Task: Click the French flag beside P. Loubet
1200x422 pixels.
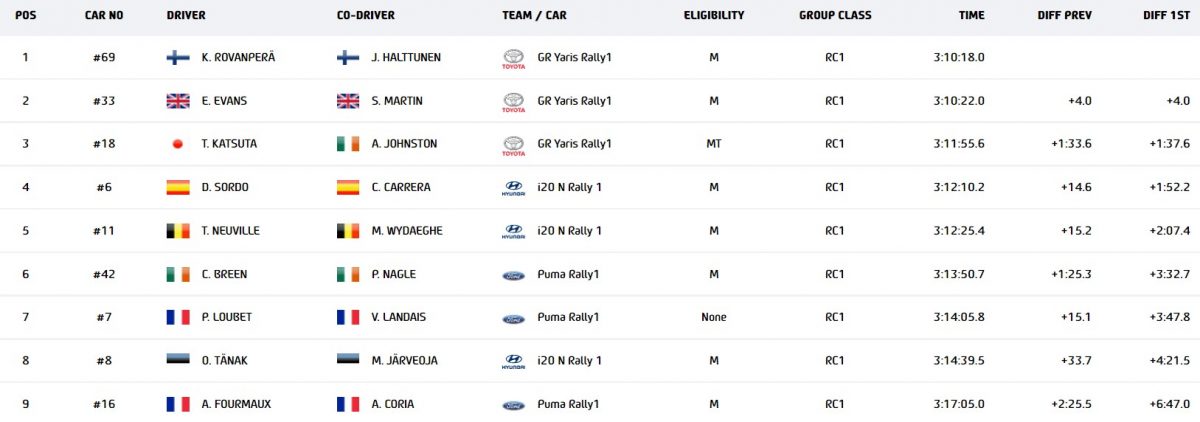Action: coord(178,318)
